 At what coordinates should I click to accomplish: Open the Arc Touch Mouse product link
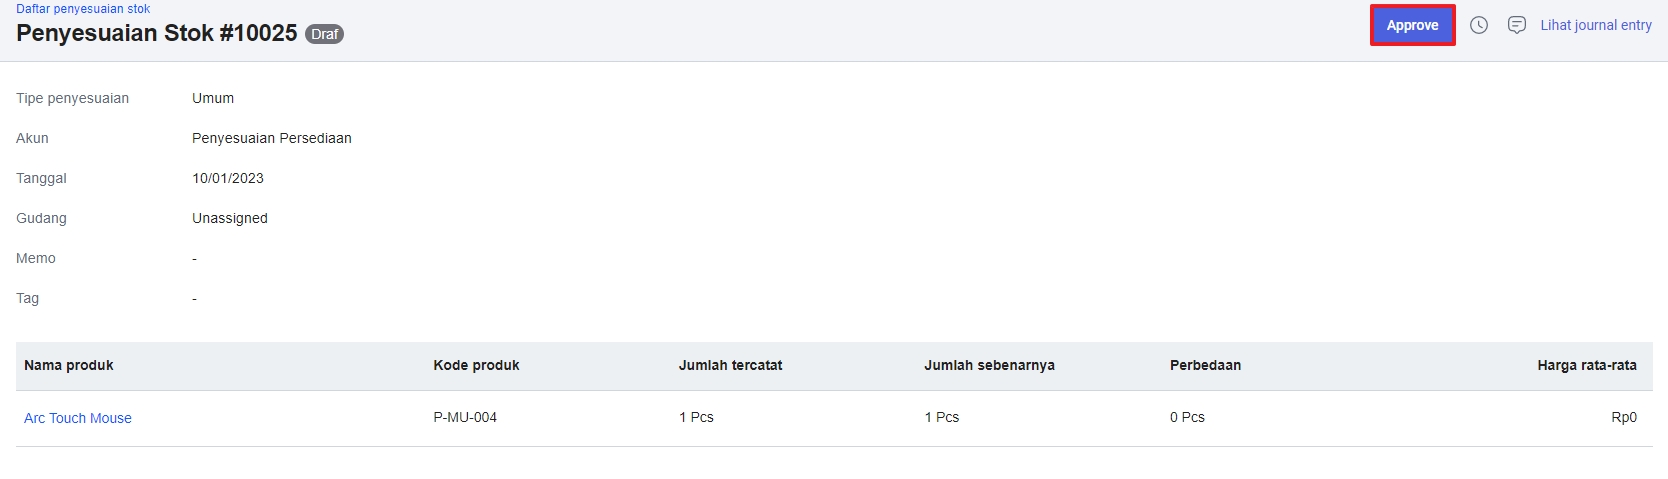point(78,418)
